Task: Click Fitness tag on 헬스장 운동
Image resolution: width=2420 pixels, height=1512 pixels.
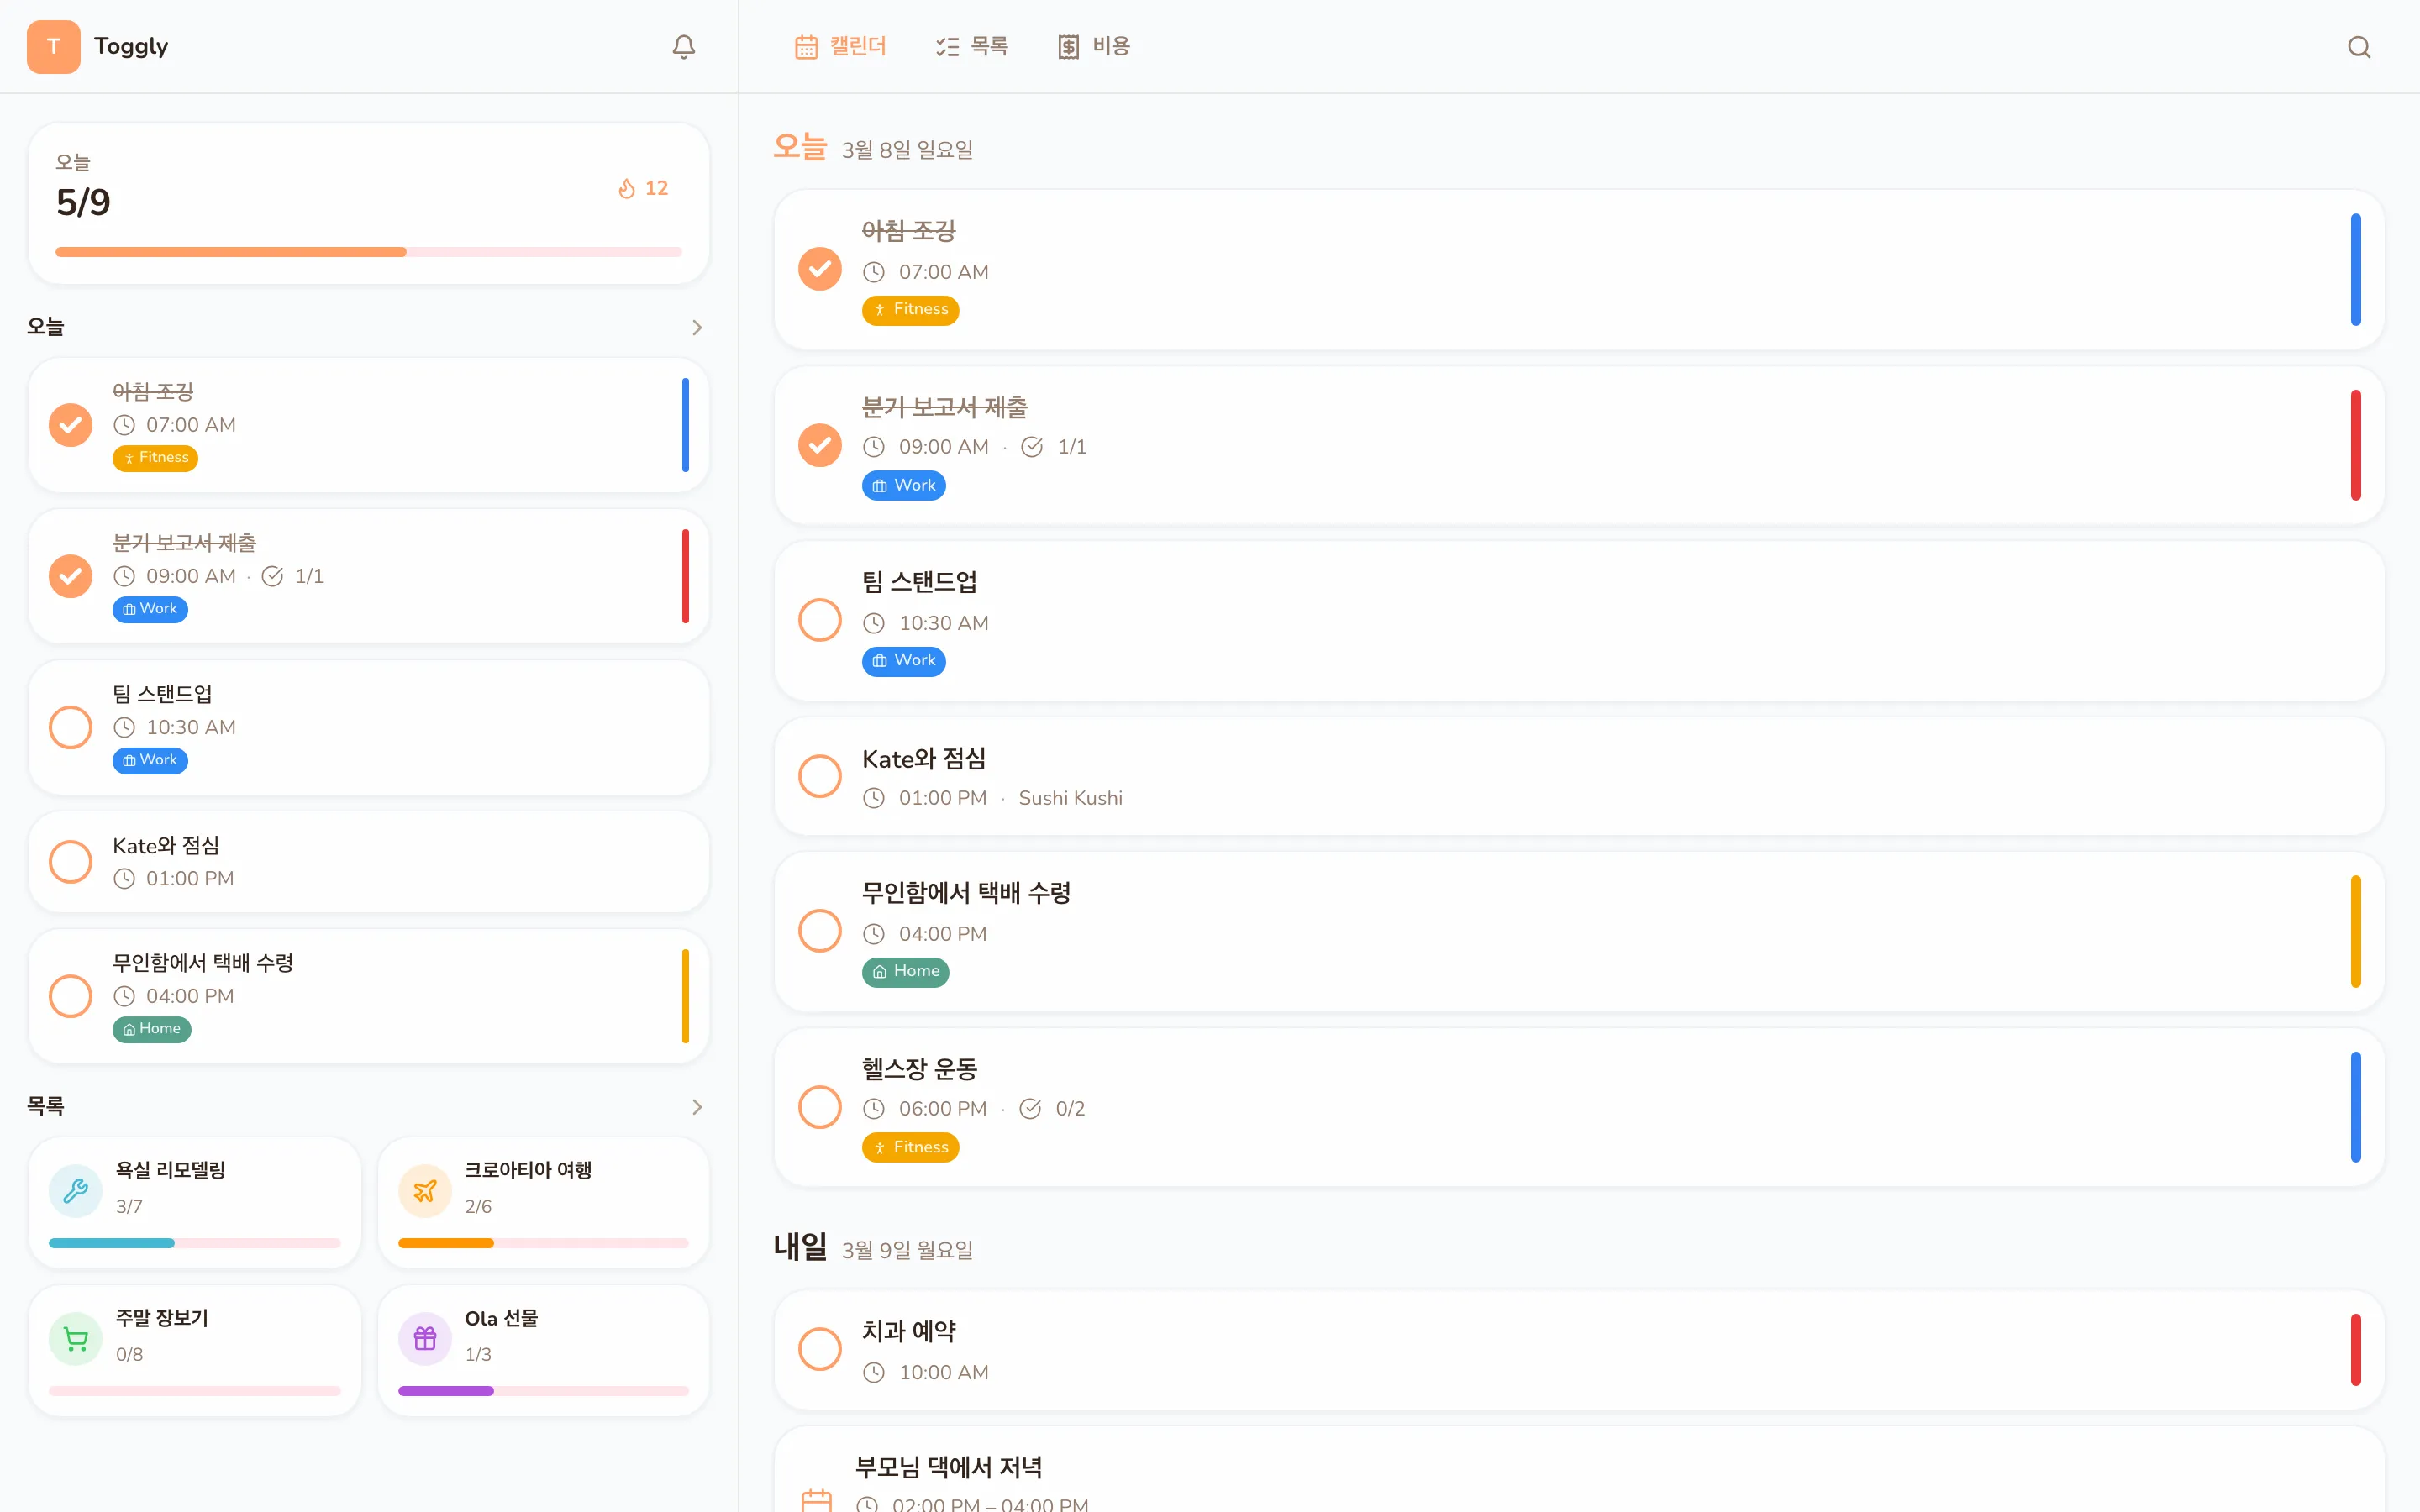Action: 910,1148
